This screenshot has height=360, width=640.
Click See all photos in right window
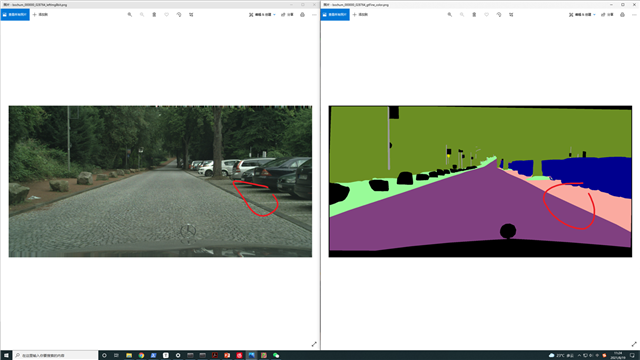(x=335, y=15)
